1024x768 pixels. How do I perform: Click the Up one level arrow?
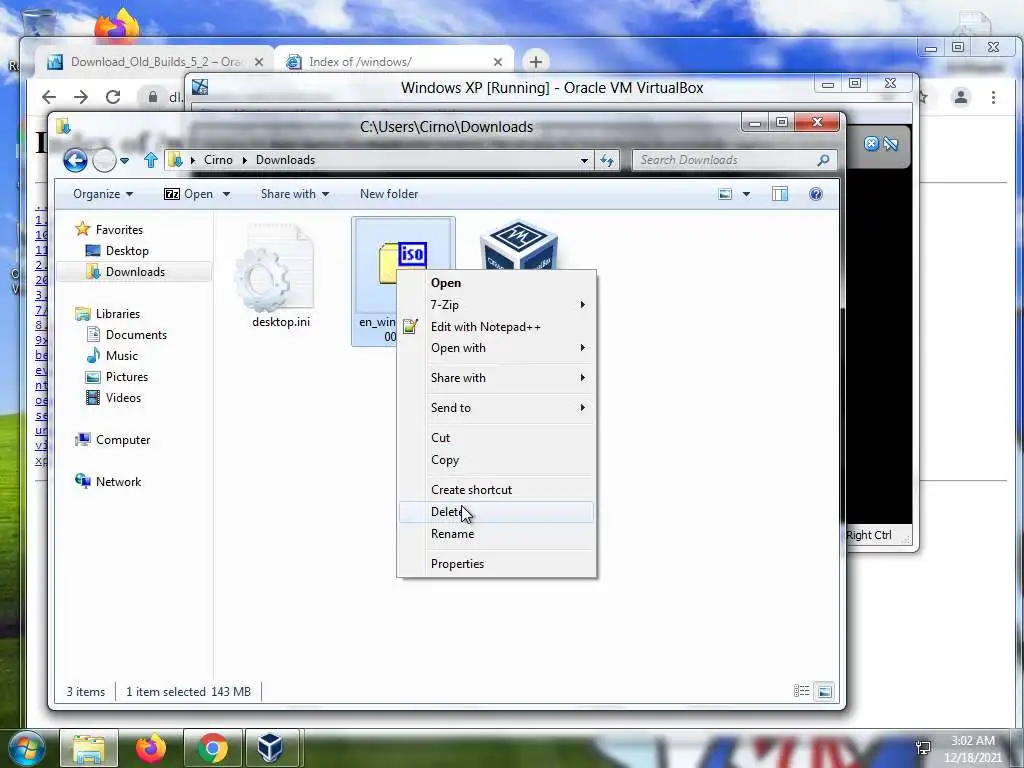pos(151,160)
